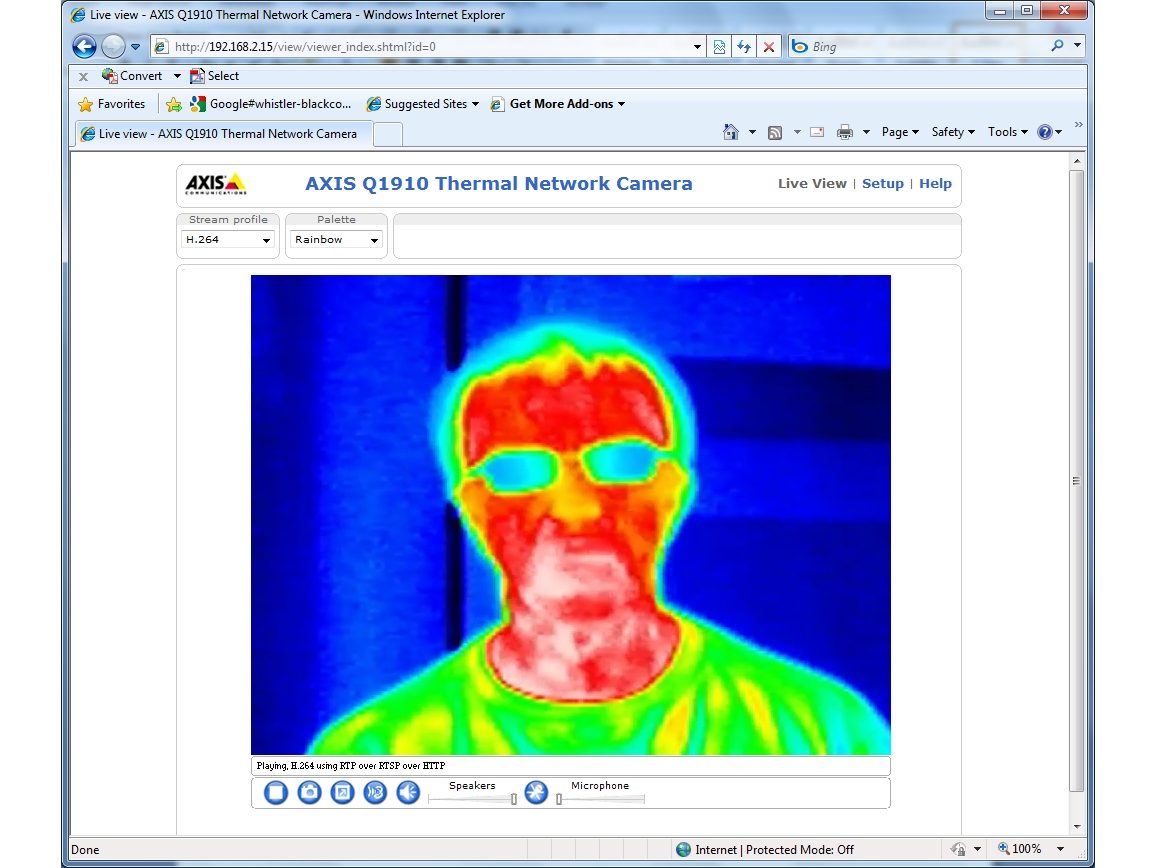This screenshot has height=868, width=1157.
Task: Click the RSS feeds icon
Action: tap(775, 133)
